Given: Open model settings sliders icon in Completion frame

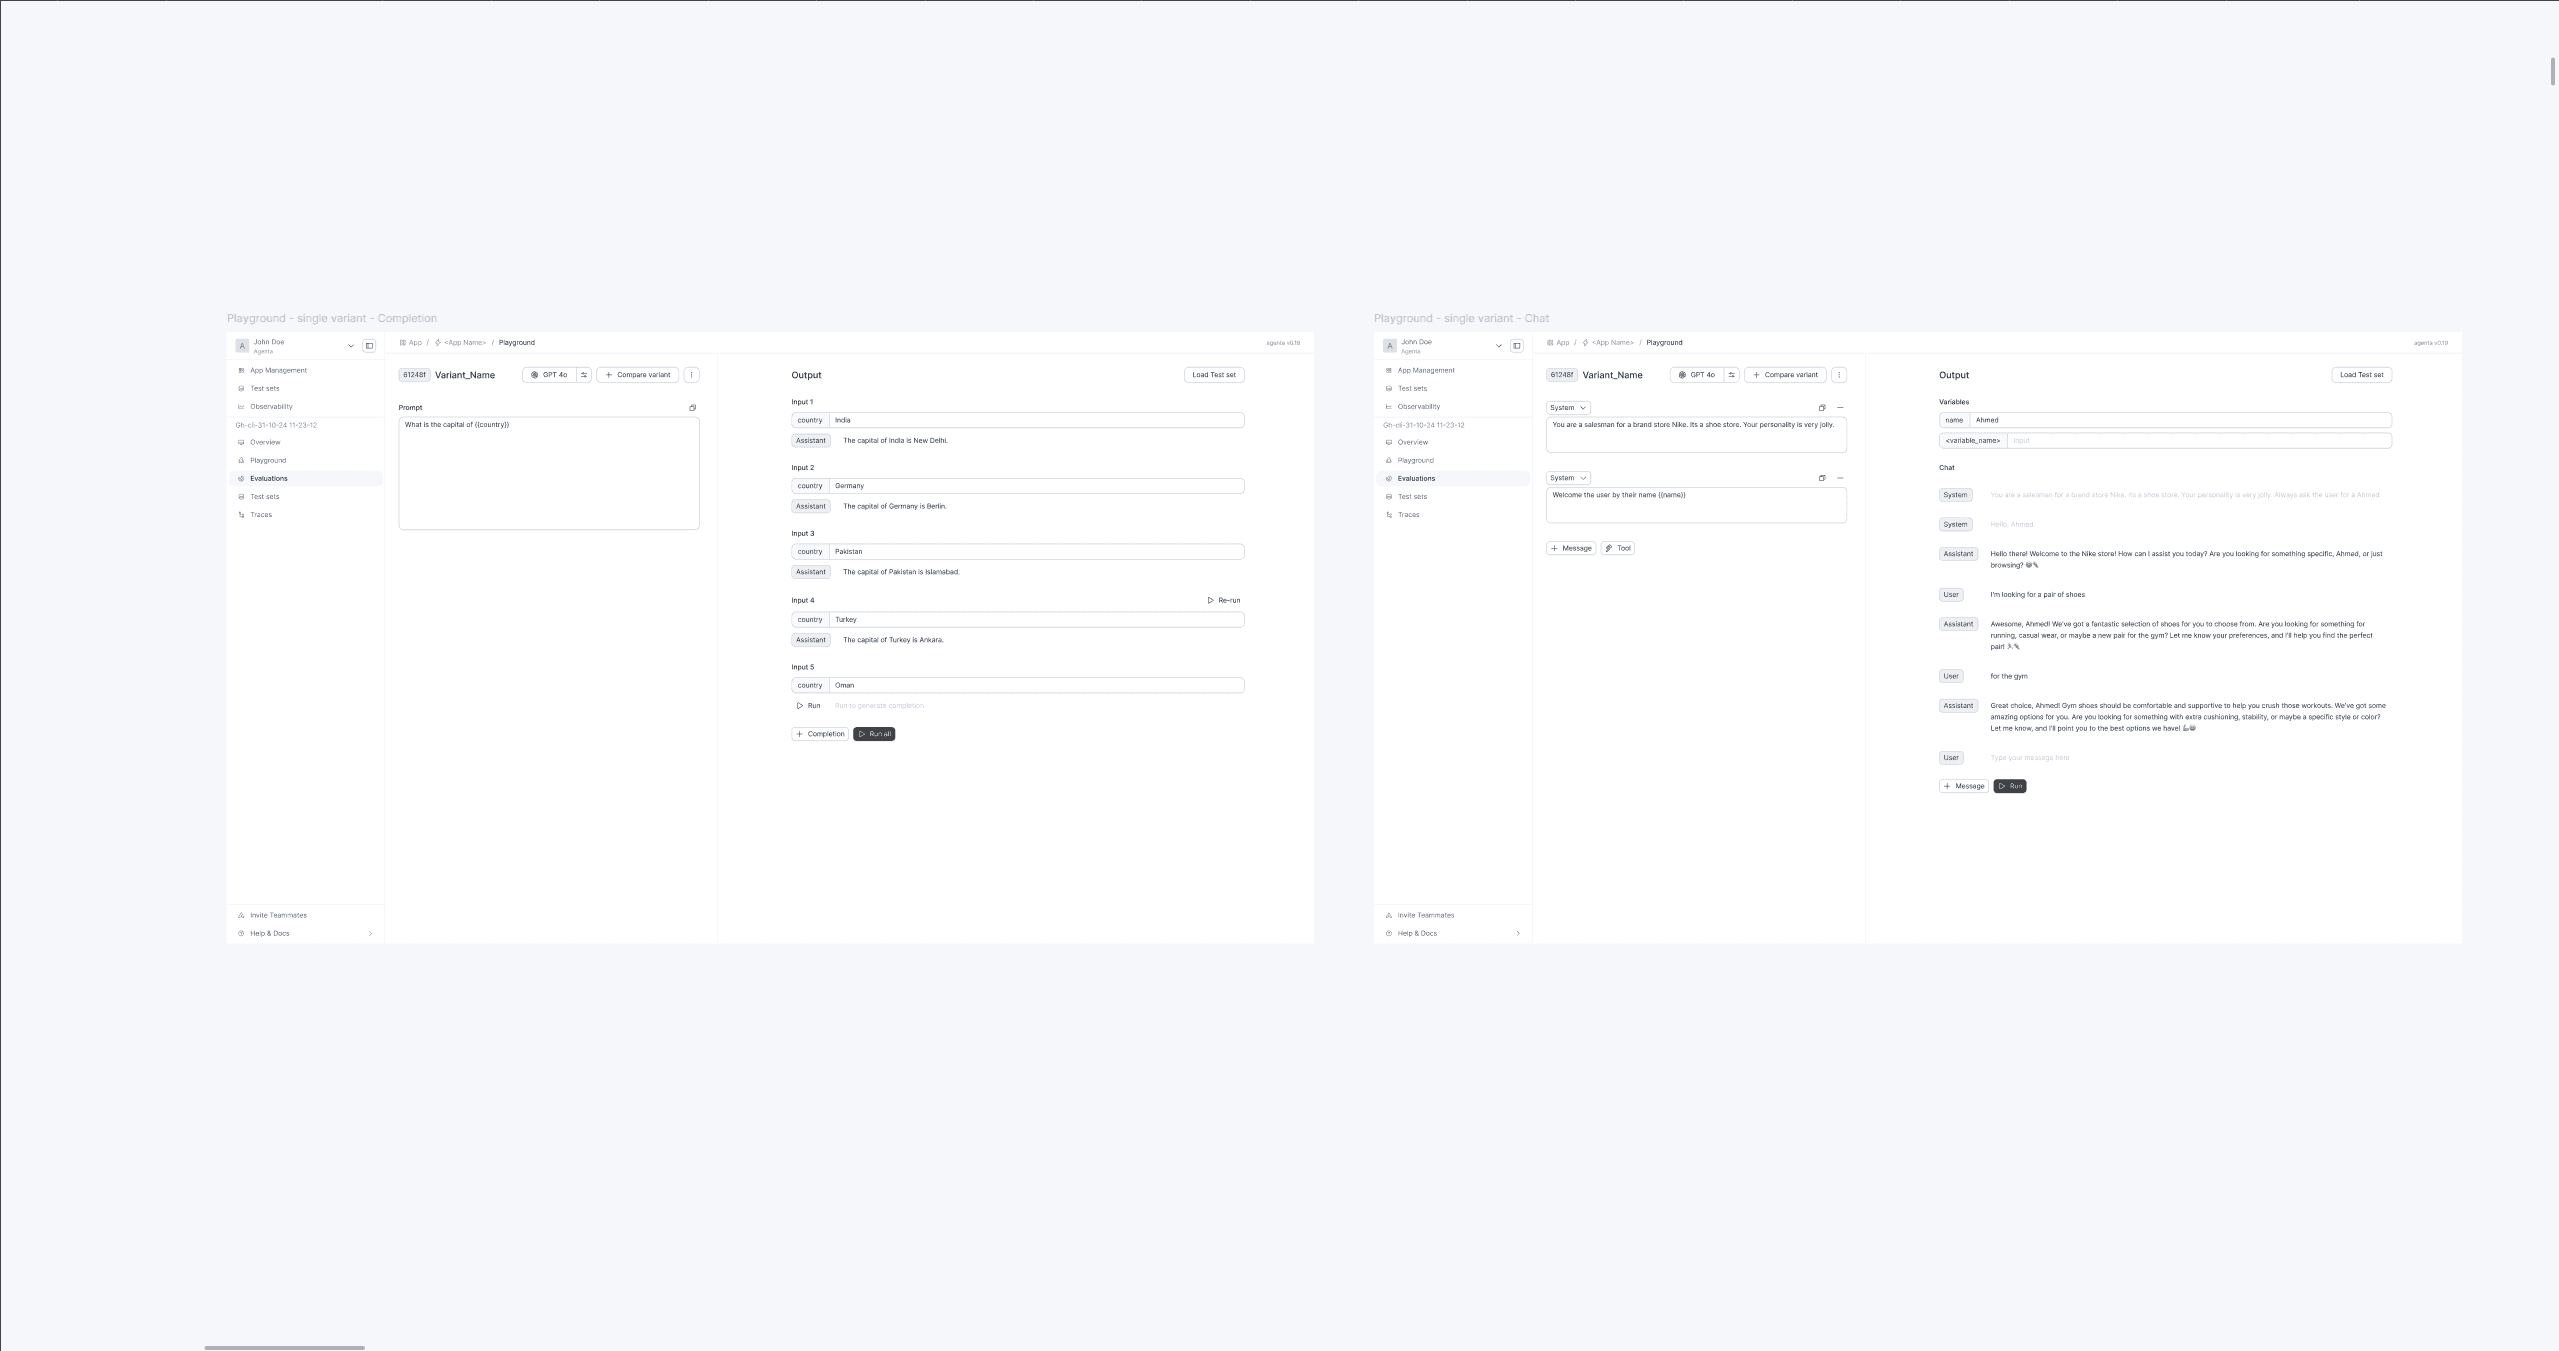Looking at the screenshot, I should [584, 375].
